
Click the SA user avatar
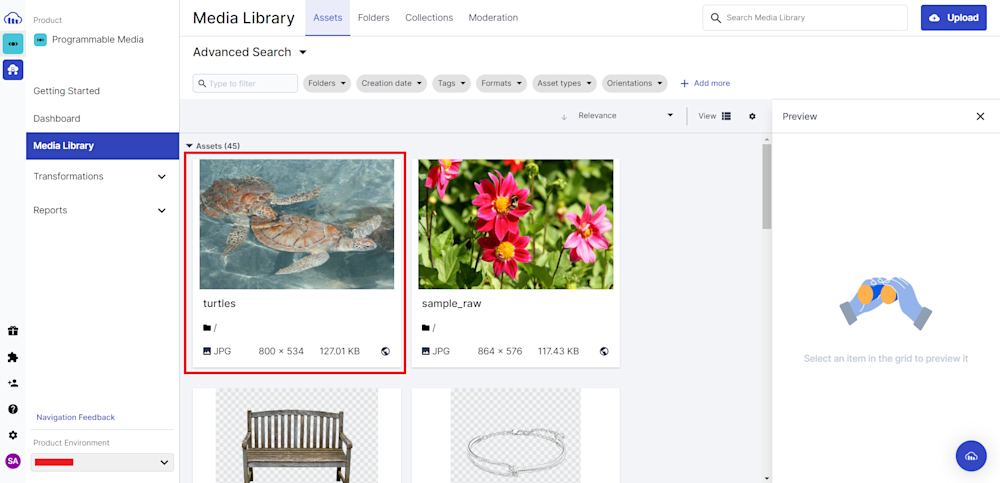(x=13, y=461)
